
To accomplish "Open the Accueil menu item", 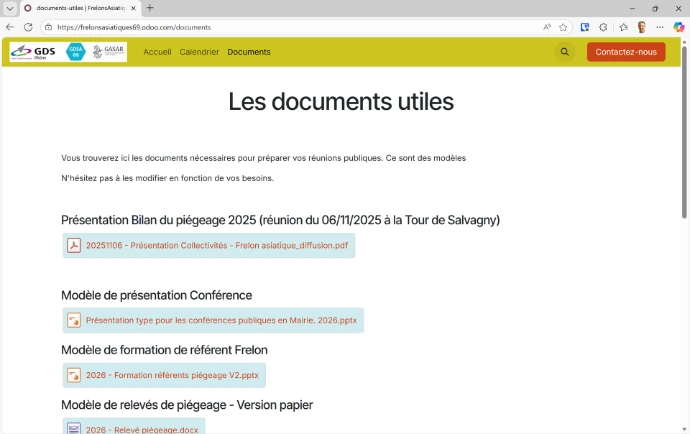I will (x=157, y=52).
